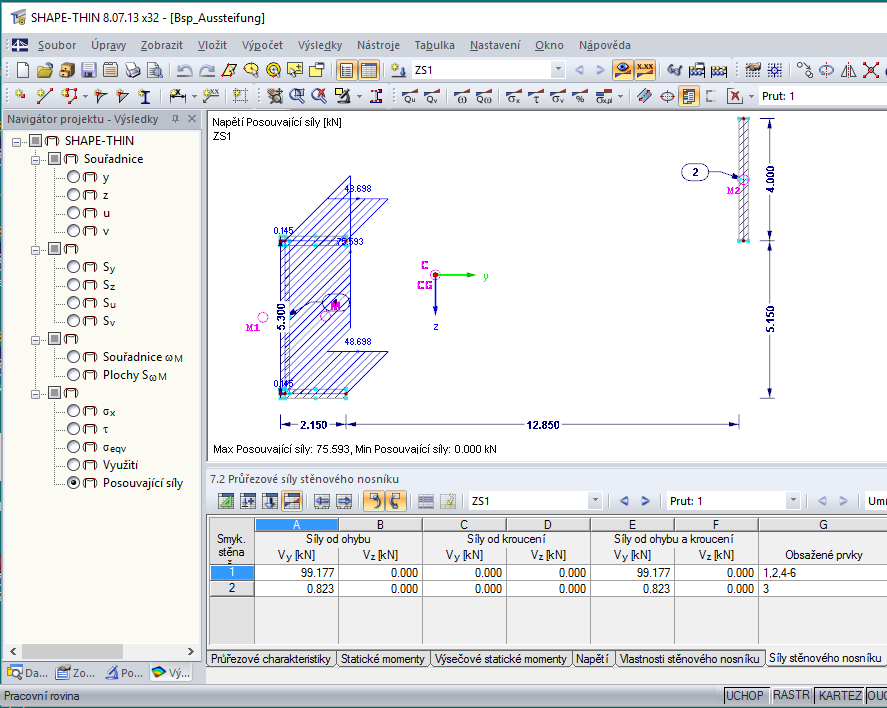The height and width of the screenshot is (708, 887).
Task: Toggle the show results eye icon
Action: click(x=622, y=70)
